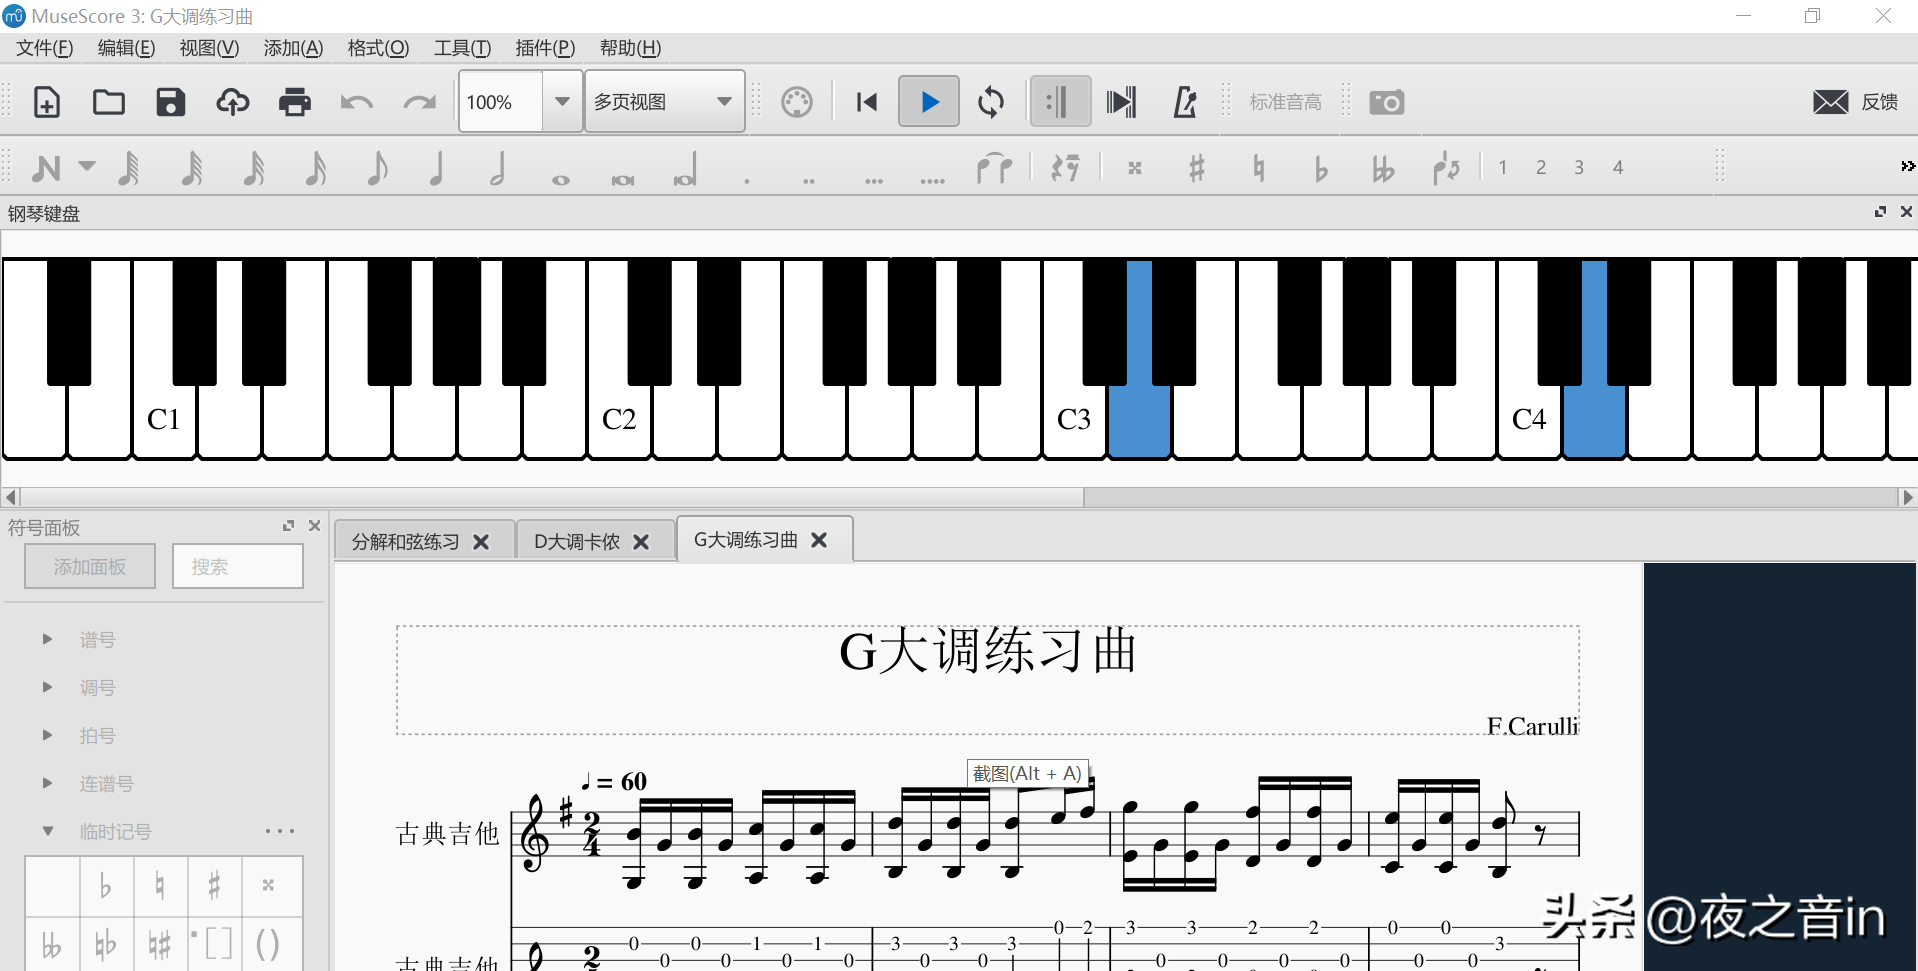Toggle concert pitch (标准音高)
The image size is (1918, 971).
pos(1285,102)
